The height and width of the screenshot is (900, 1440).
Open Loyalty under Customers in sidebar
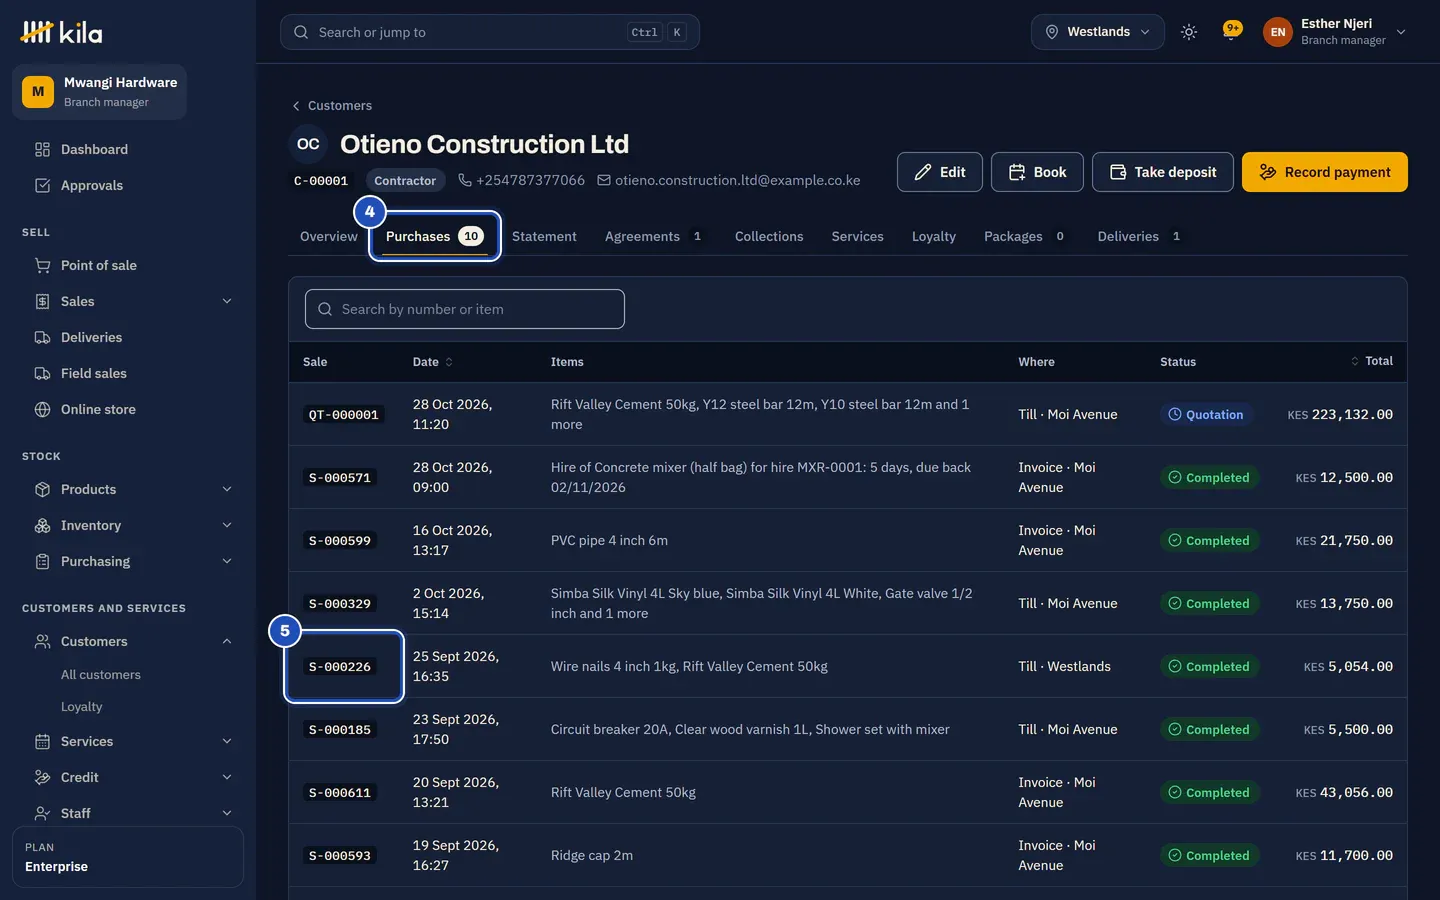tap(82, 707)
